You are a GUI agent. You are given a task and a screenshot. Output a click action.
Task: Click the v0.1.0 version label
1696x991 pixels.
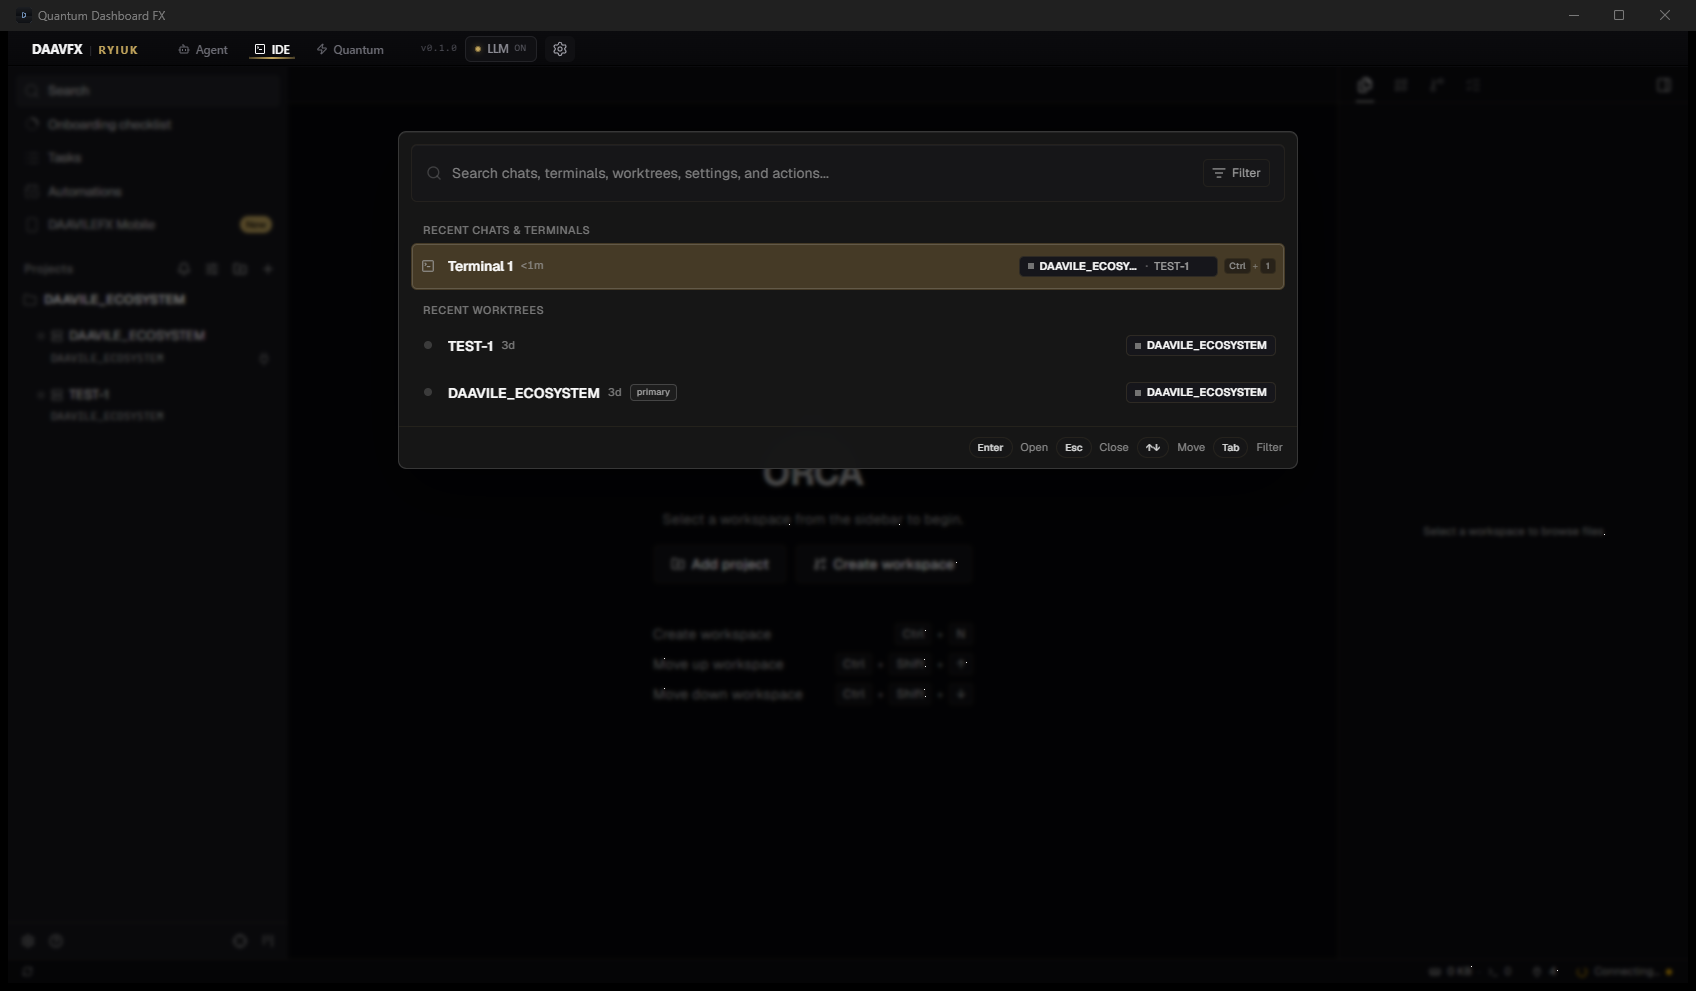(x=438, y=49)
